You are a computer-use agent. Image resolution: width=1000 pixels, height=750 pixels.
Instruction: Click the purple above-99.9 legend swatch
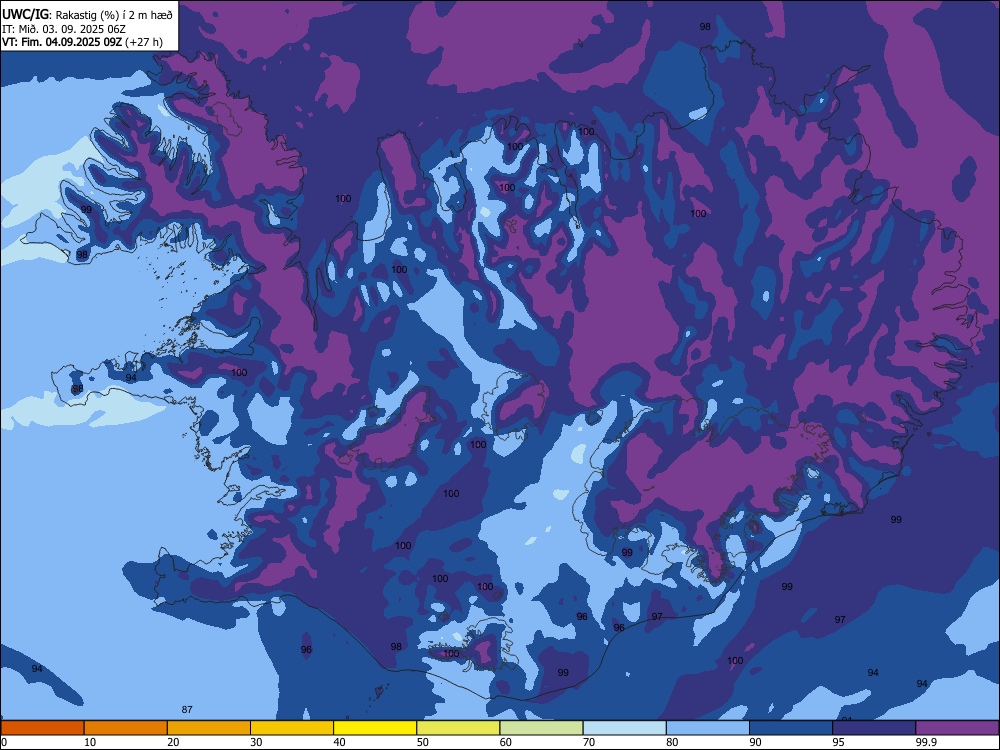(957, 728)
